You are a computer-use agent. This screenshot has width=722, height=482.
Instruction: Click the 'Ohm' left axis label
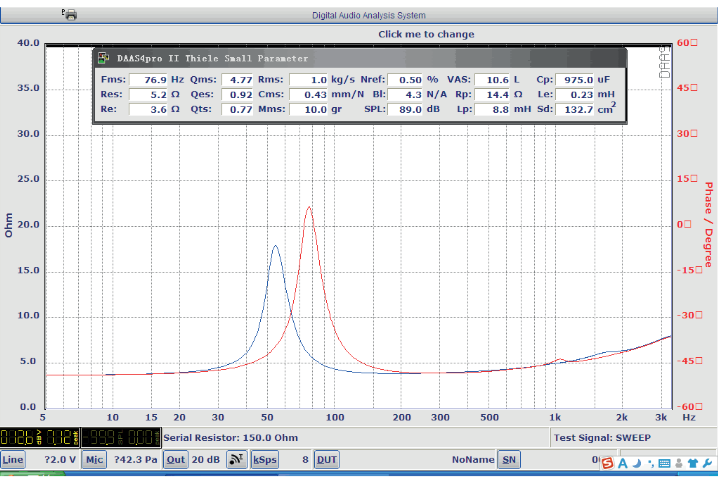(x=8, y=225)
